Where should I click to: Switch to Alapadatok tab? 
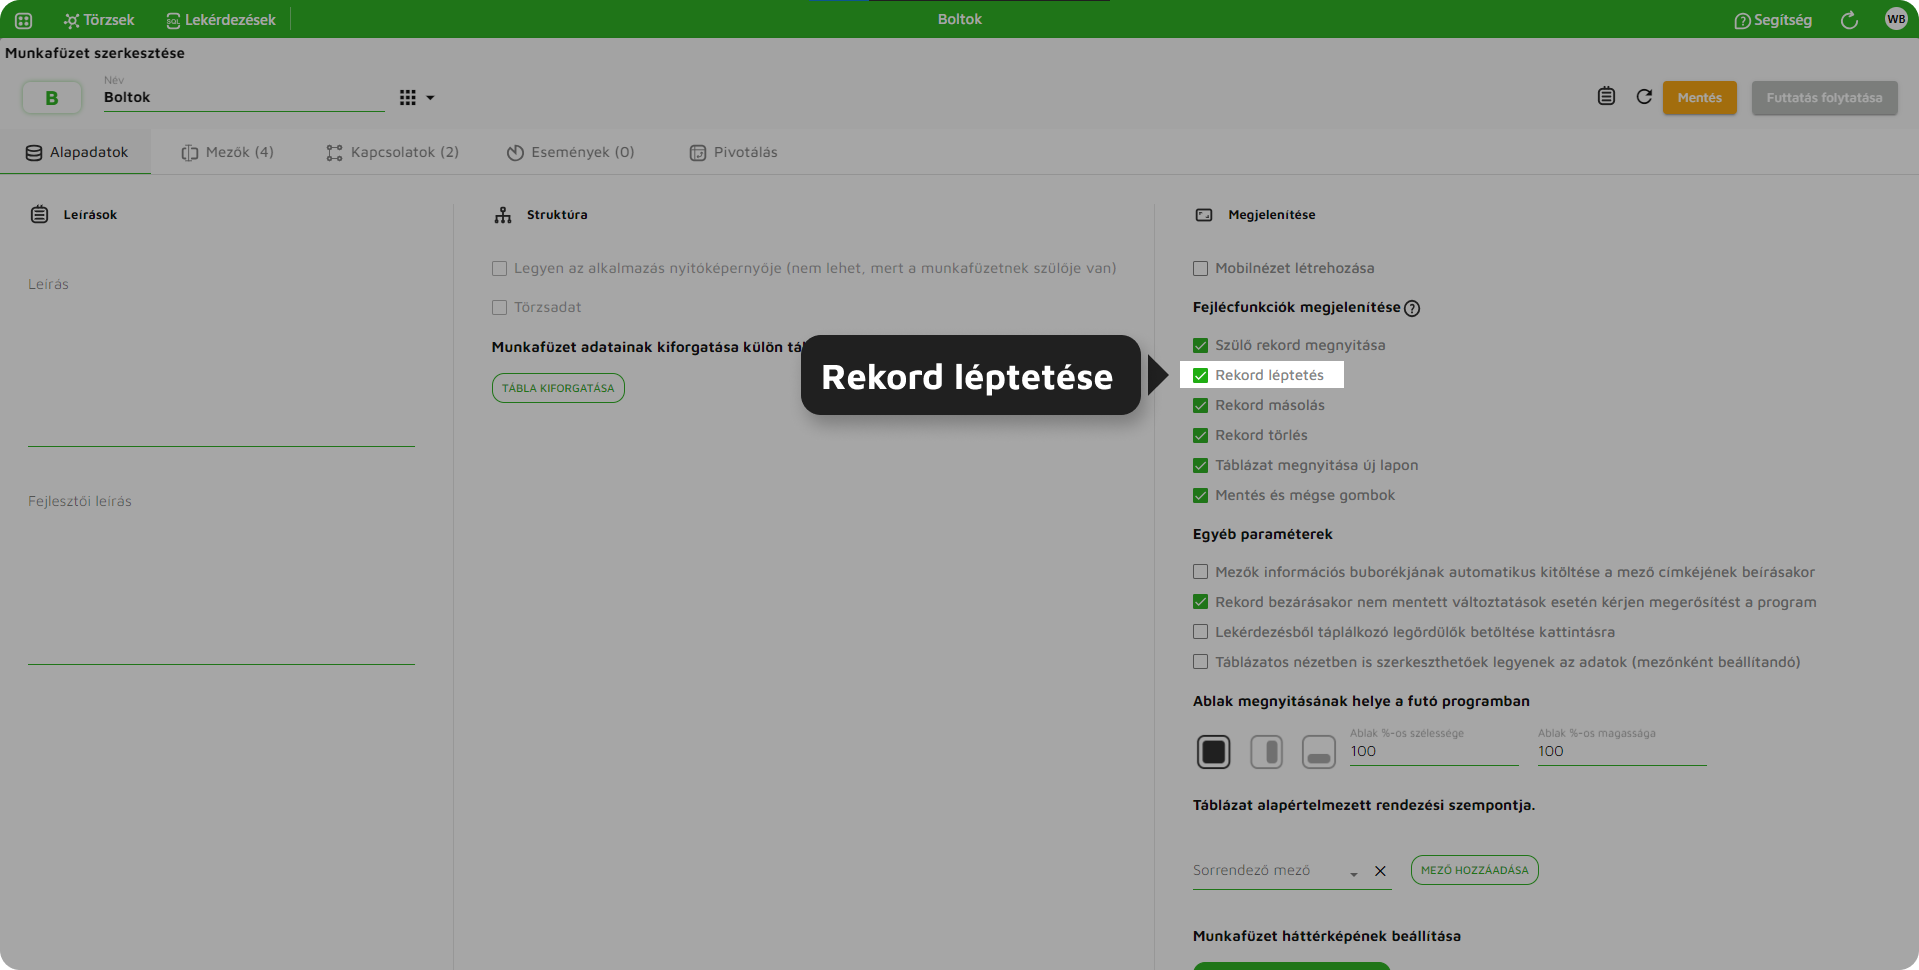point(76,152)
